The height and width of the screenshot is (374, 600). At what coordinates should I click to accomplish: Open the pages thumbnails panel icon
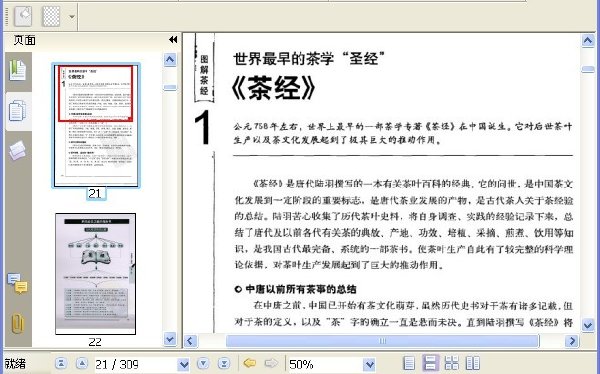18,111
